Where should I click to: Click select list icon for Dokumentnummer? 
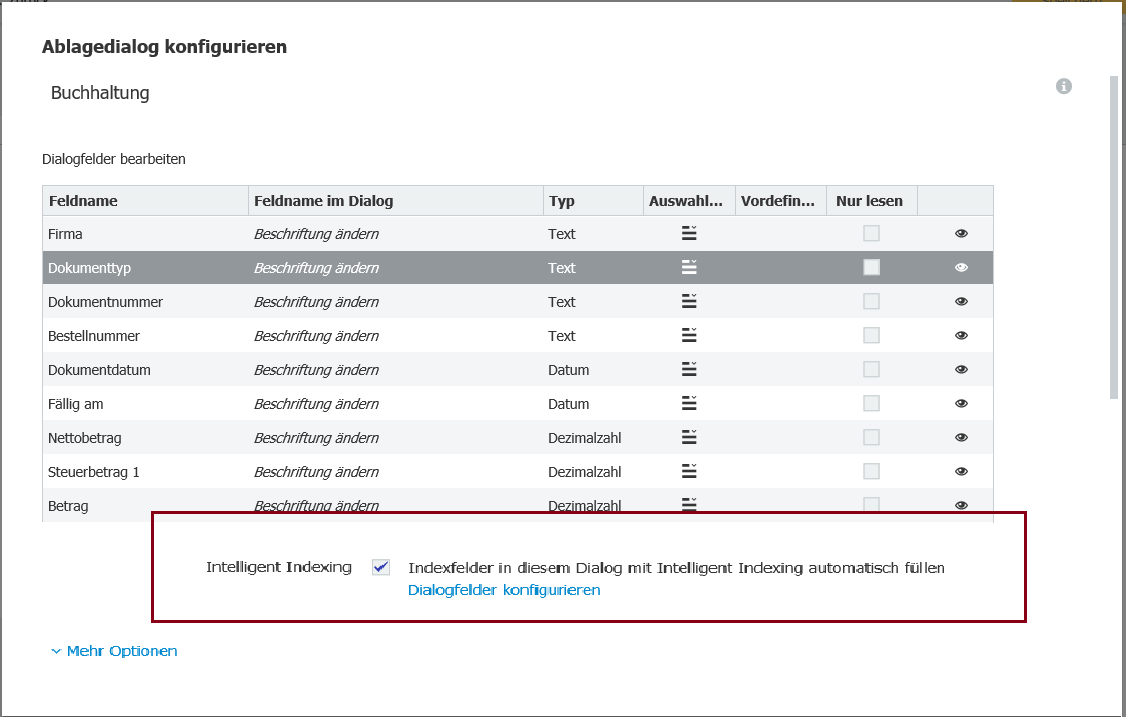(688, 301)
